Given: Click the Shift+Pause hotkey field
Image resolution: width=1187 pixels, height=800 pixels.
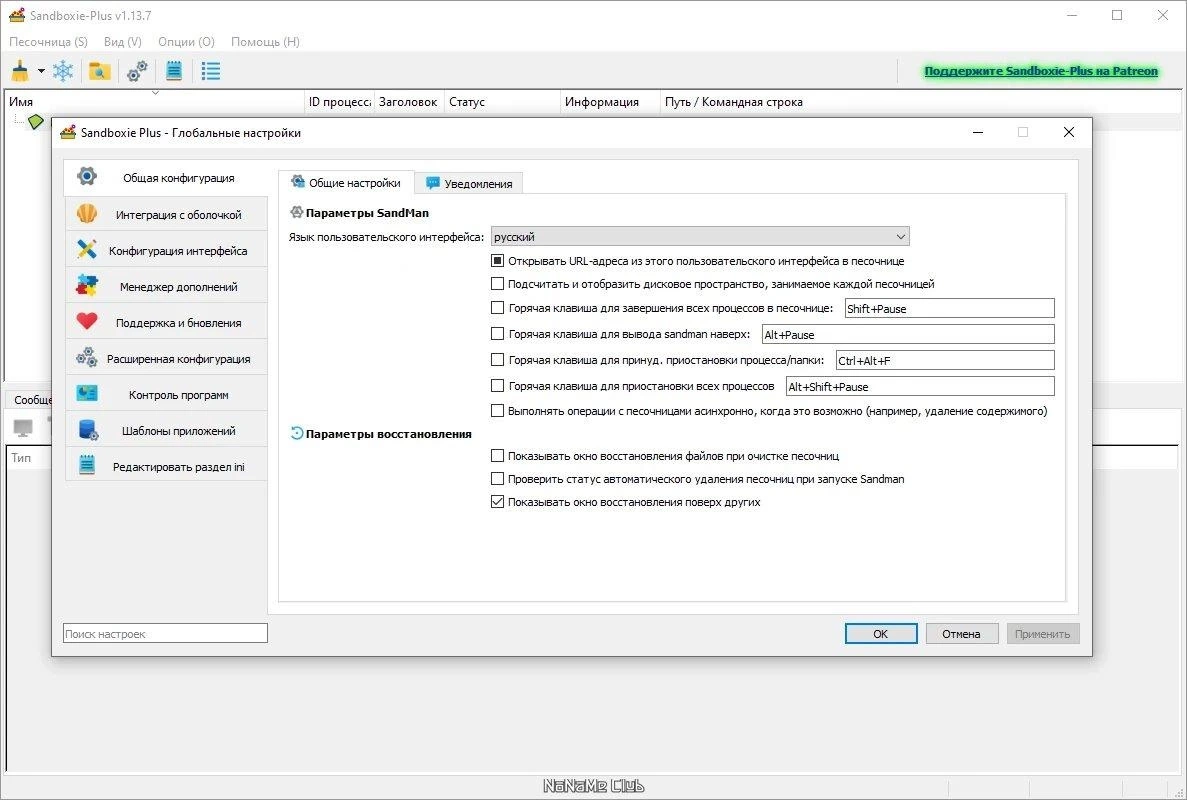Looking at the screenshot, I should coord(949,308).
